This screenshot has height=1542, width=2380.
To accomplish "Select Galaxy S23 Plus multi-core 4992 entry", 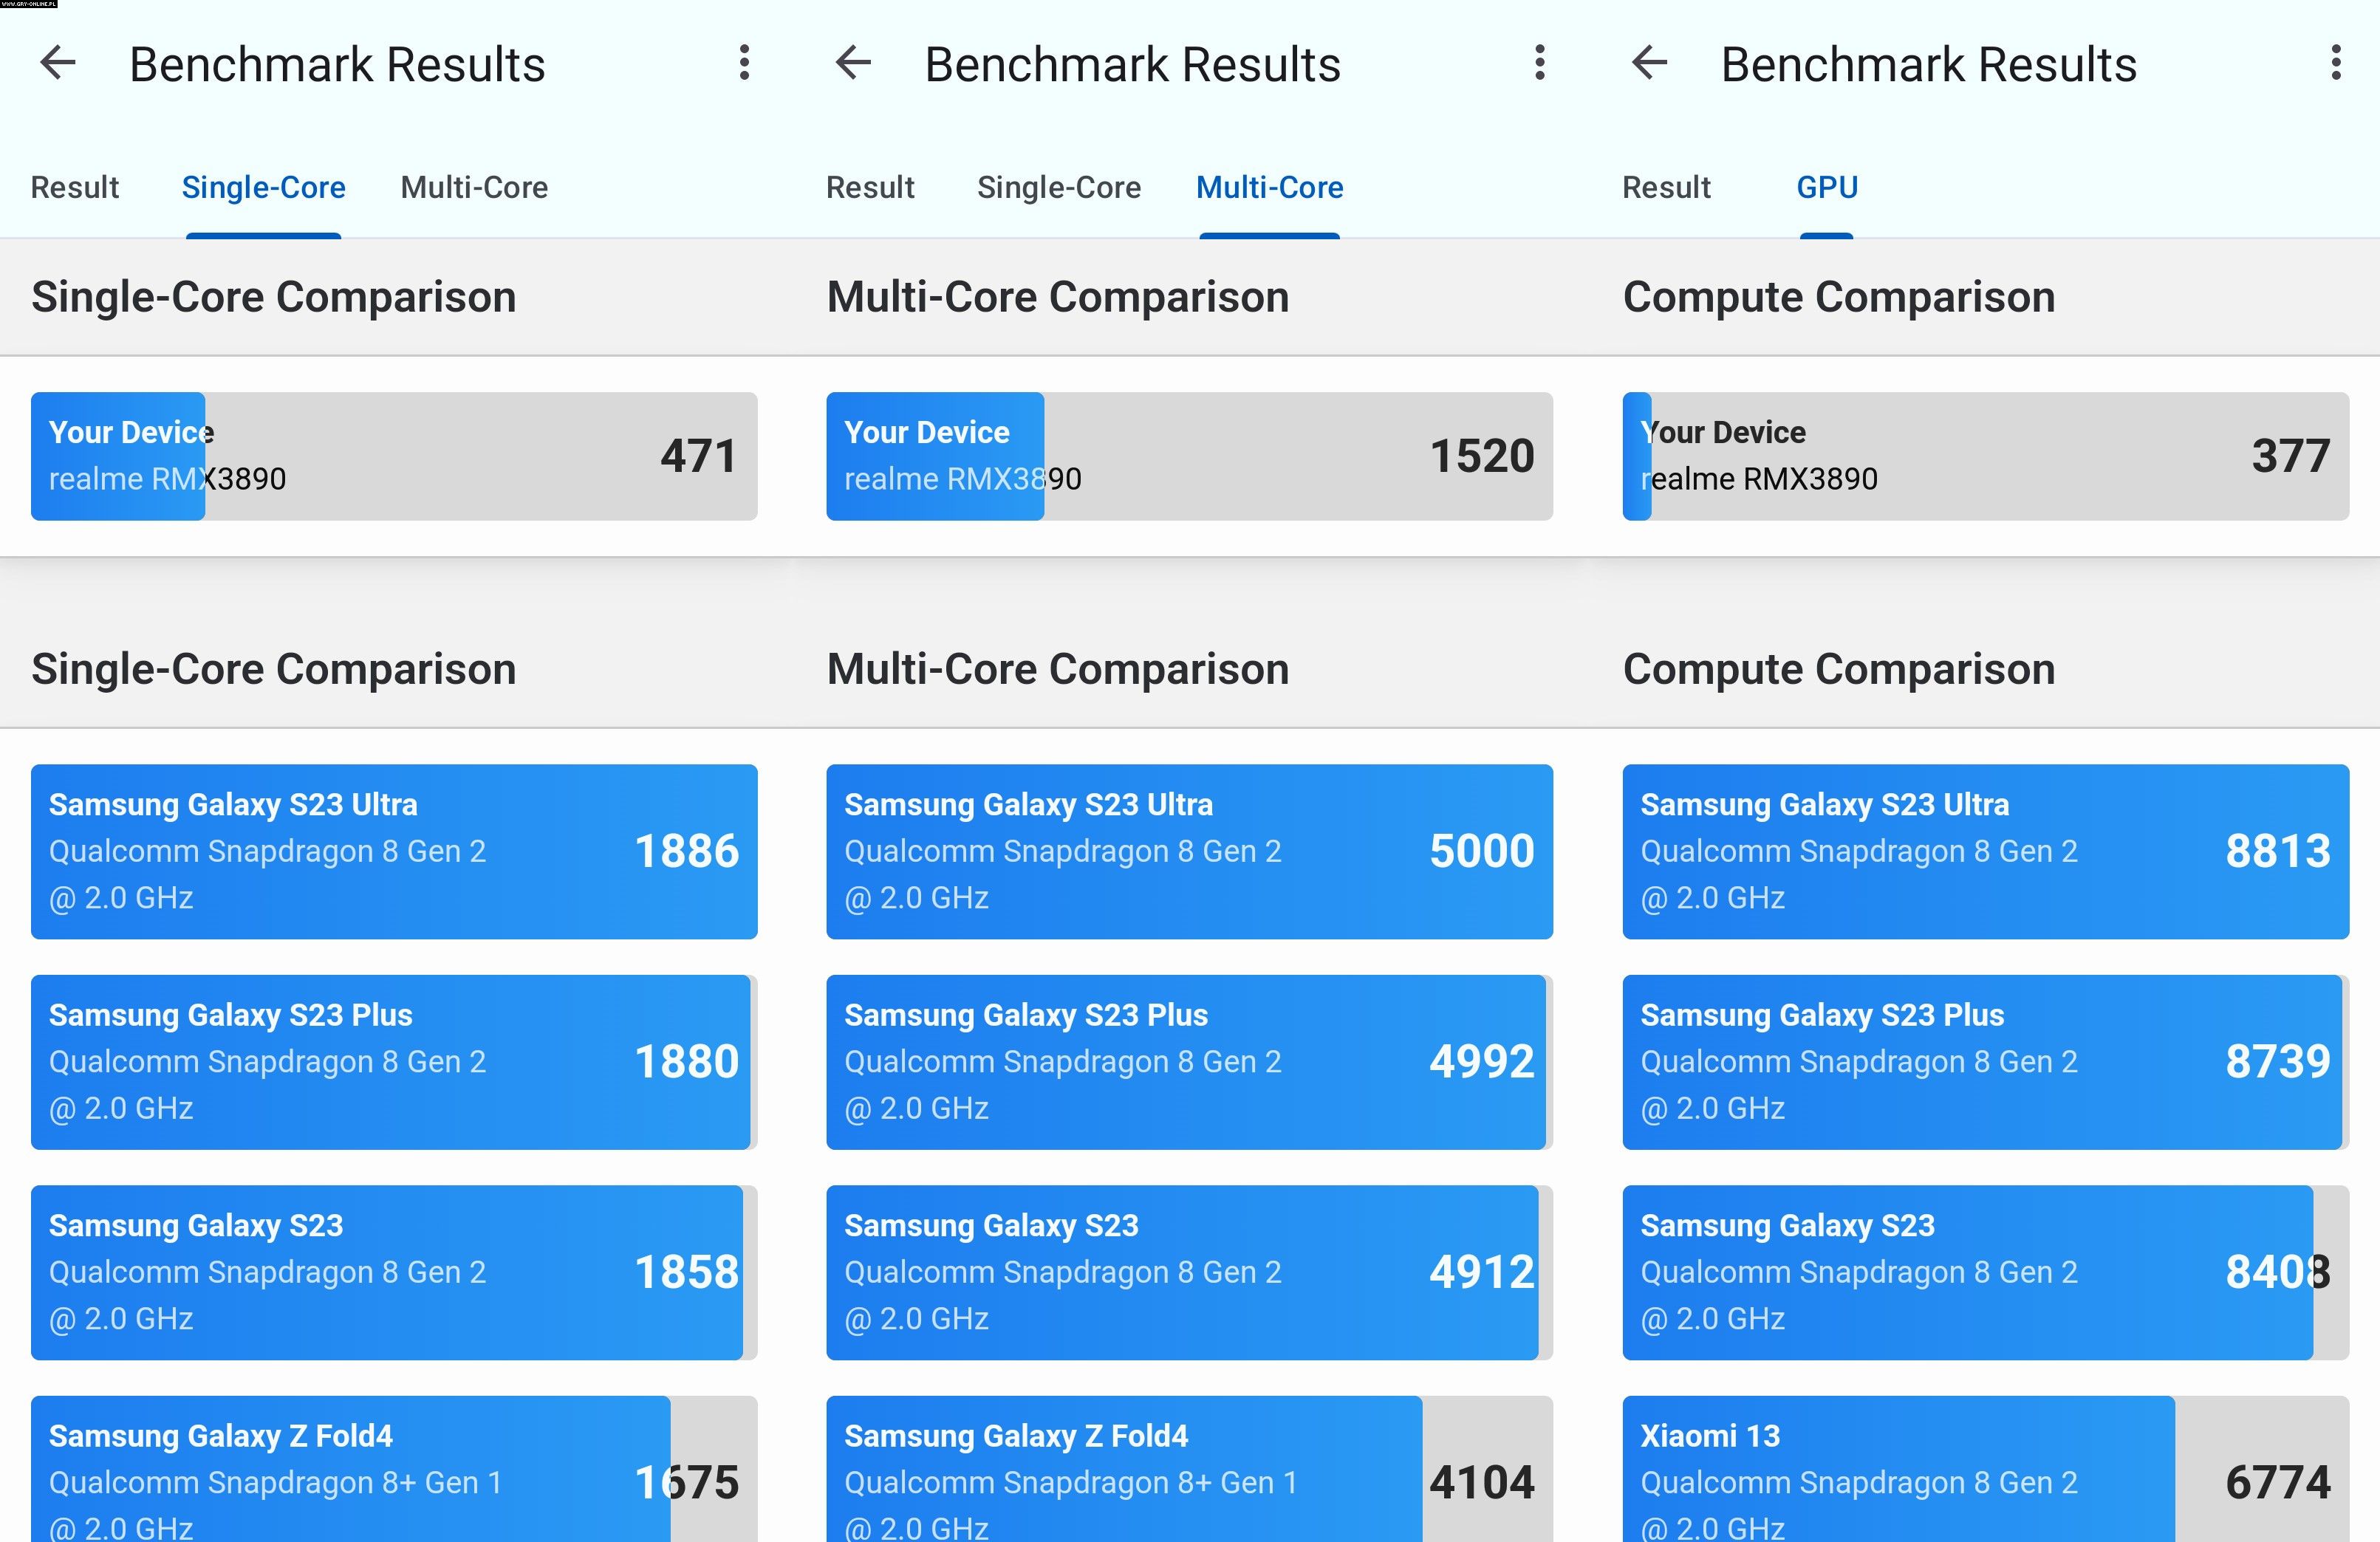I will [1189, 1062].
